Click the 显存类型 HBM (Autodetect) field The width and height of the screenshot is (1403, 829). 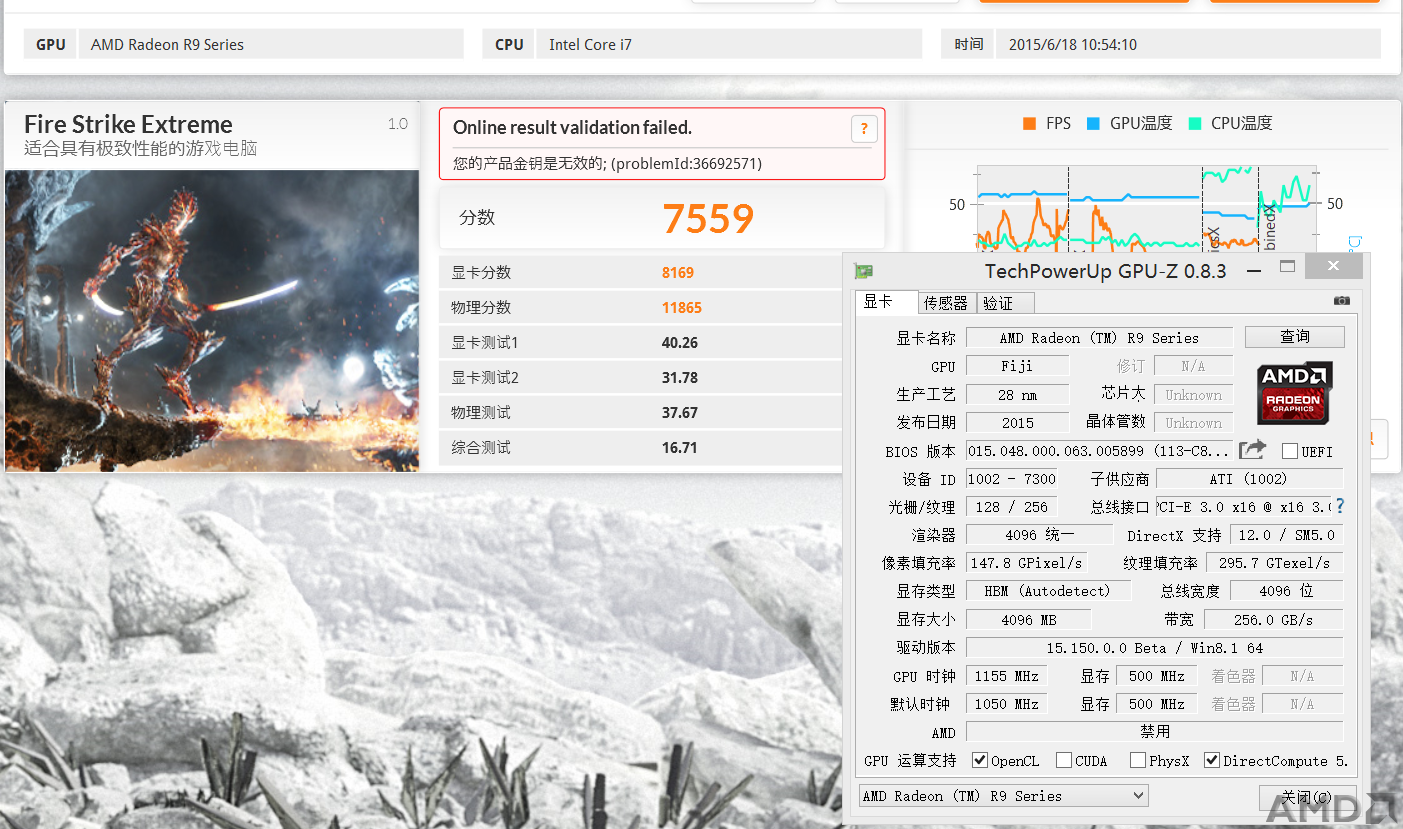click(1048, 591)
